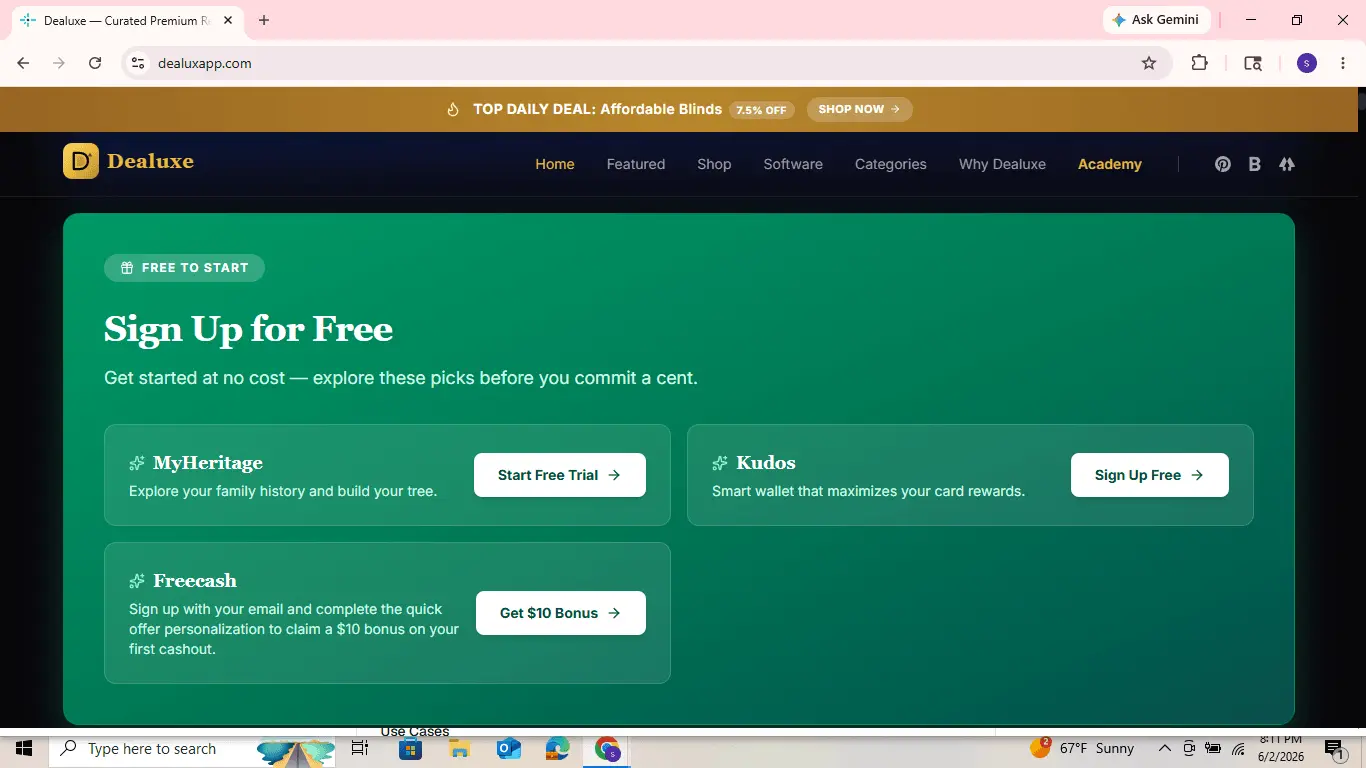1366x768 pixels.
Task: Click the taskbar clock and date
Action: [1282, 748]
